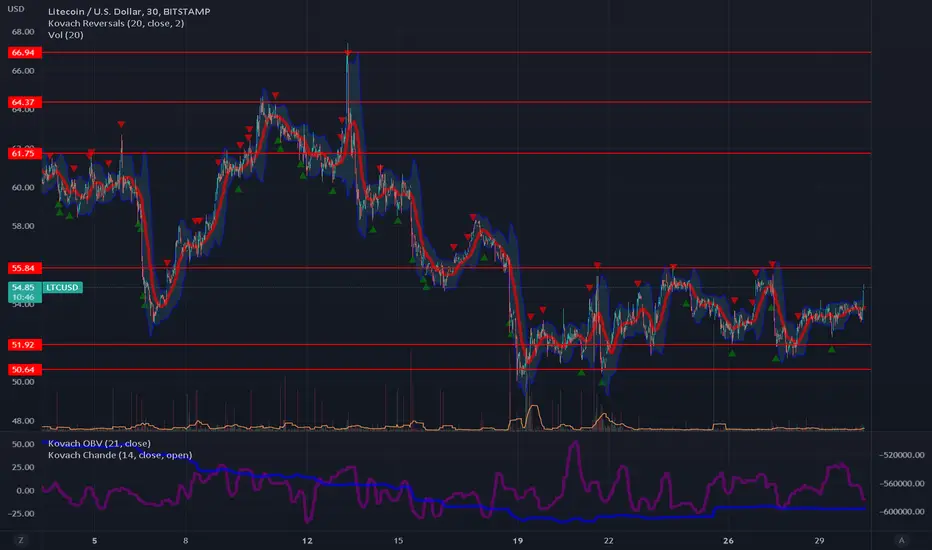Open the Litecoin / U.S. Dollar symbol legend
Viewport: 932px width, 550px height.
(129, 11)
